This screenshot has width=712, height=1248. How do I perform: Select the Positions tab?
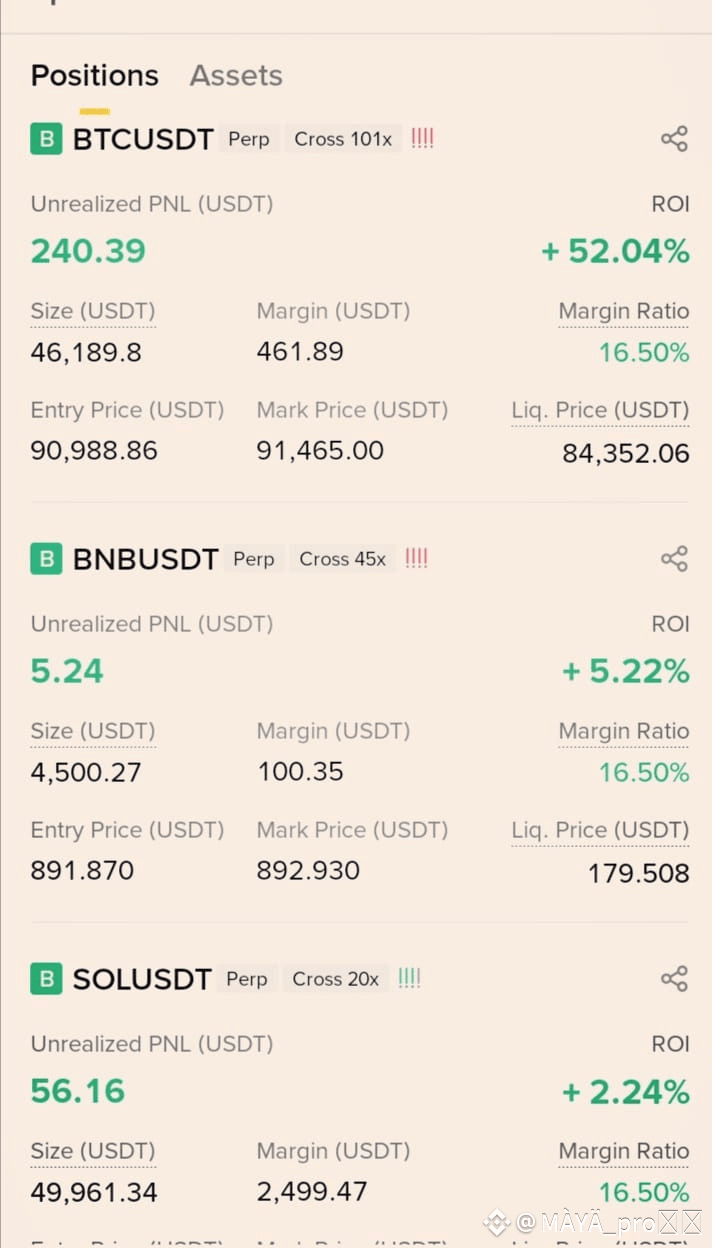click(95, 76)
